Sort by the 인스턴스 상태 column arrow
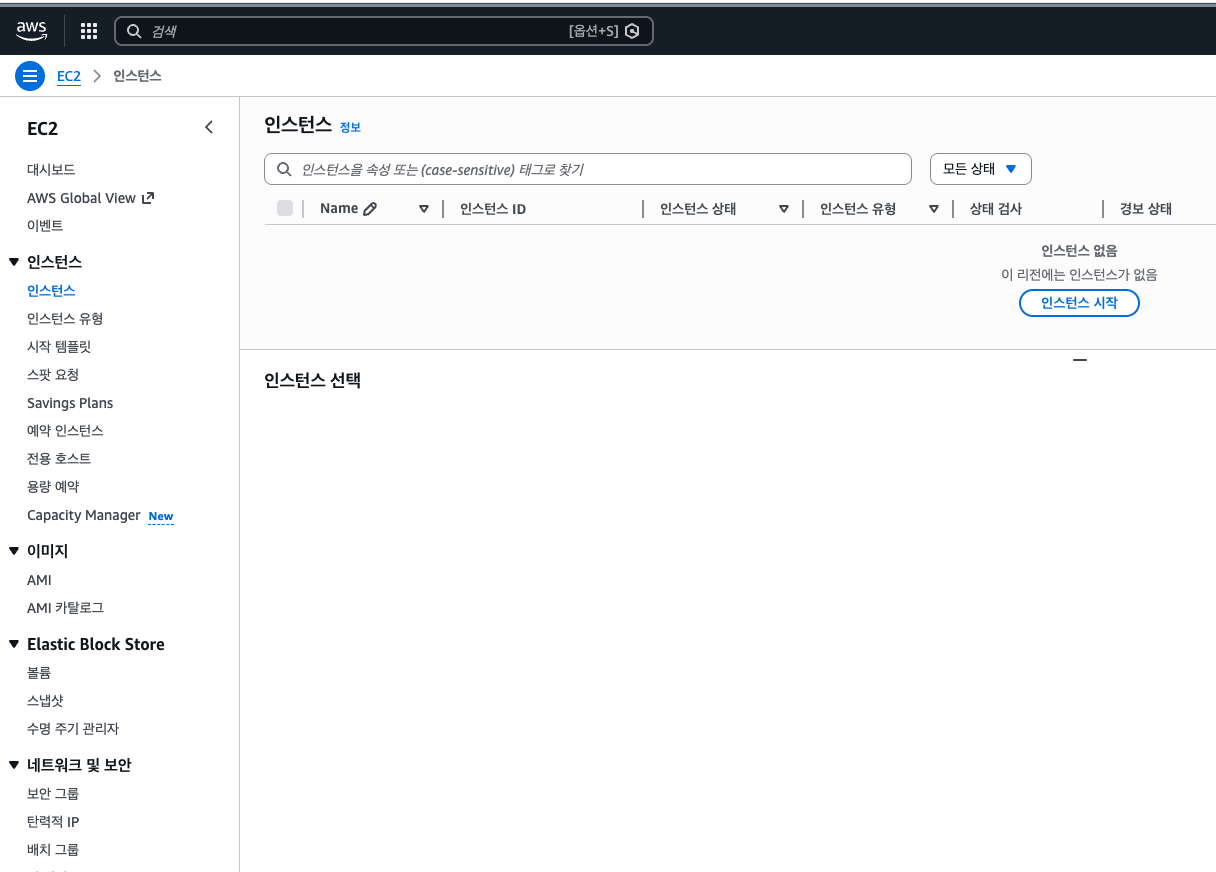This screenshot has width=1216, height=872. click(x=784, y=209)
